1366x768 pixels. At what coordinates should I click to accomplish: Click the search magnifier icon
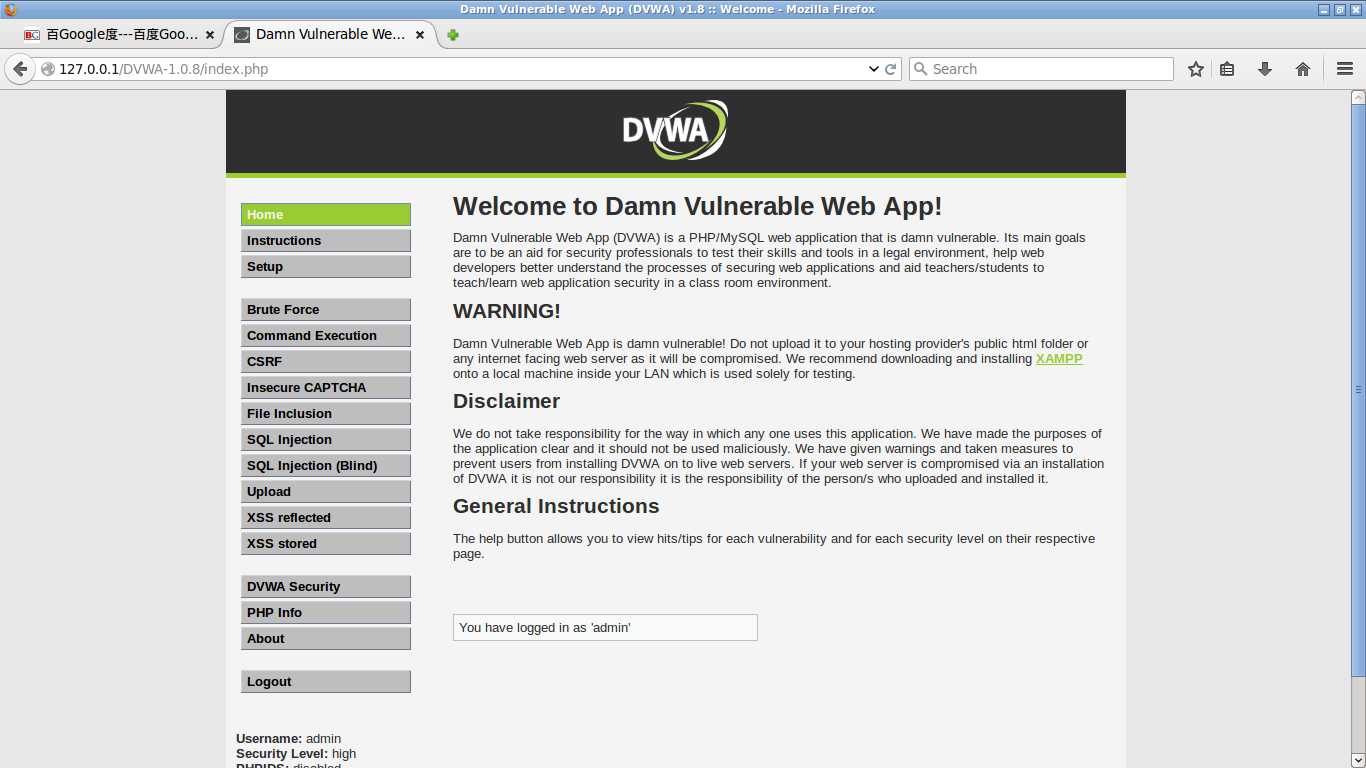point(920,69)
